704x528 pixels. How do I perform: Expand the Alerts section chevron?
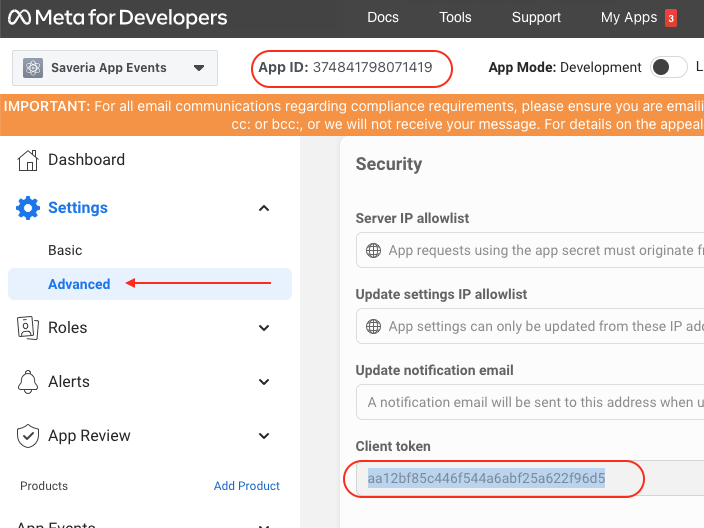point(264,382)
